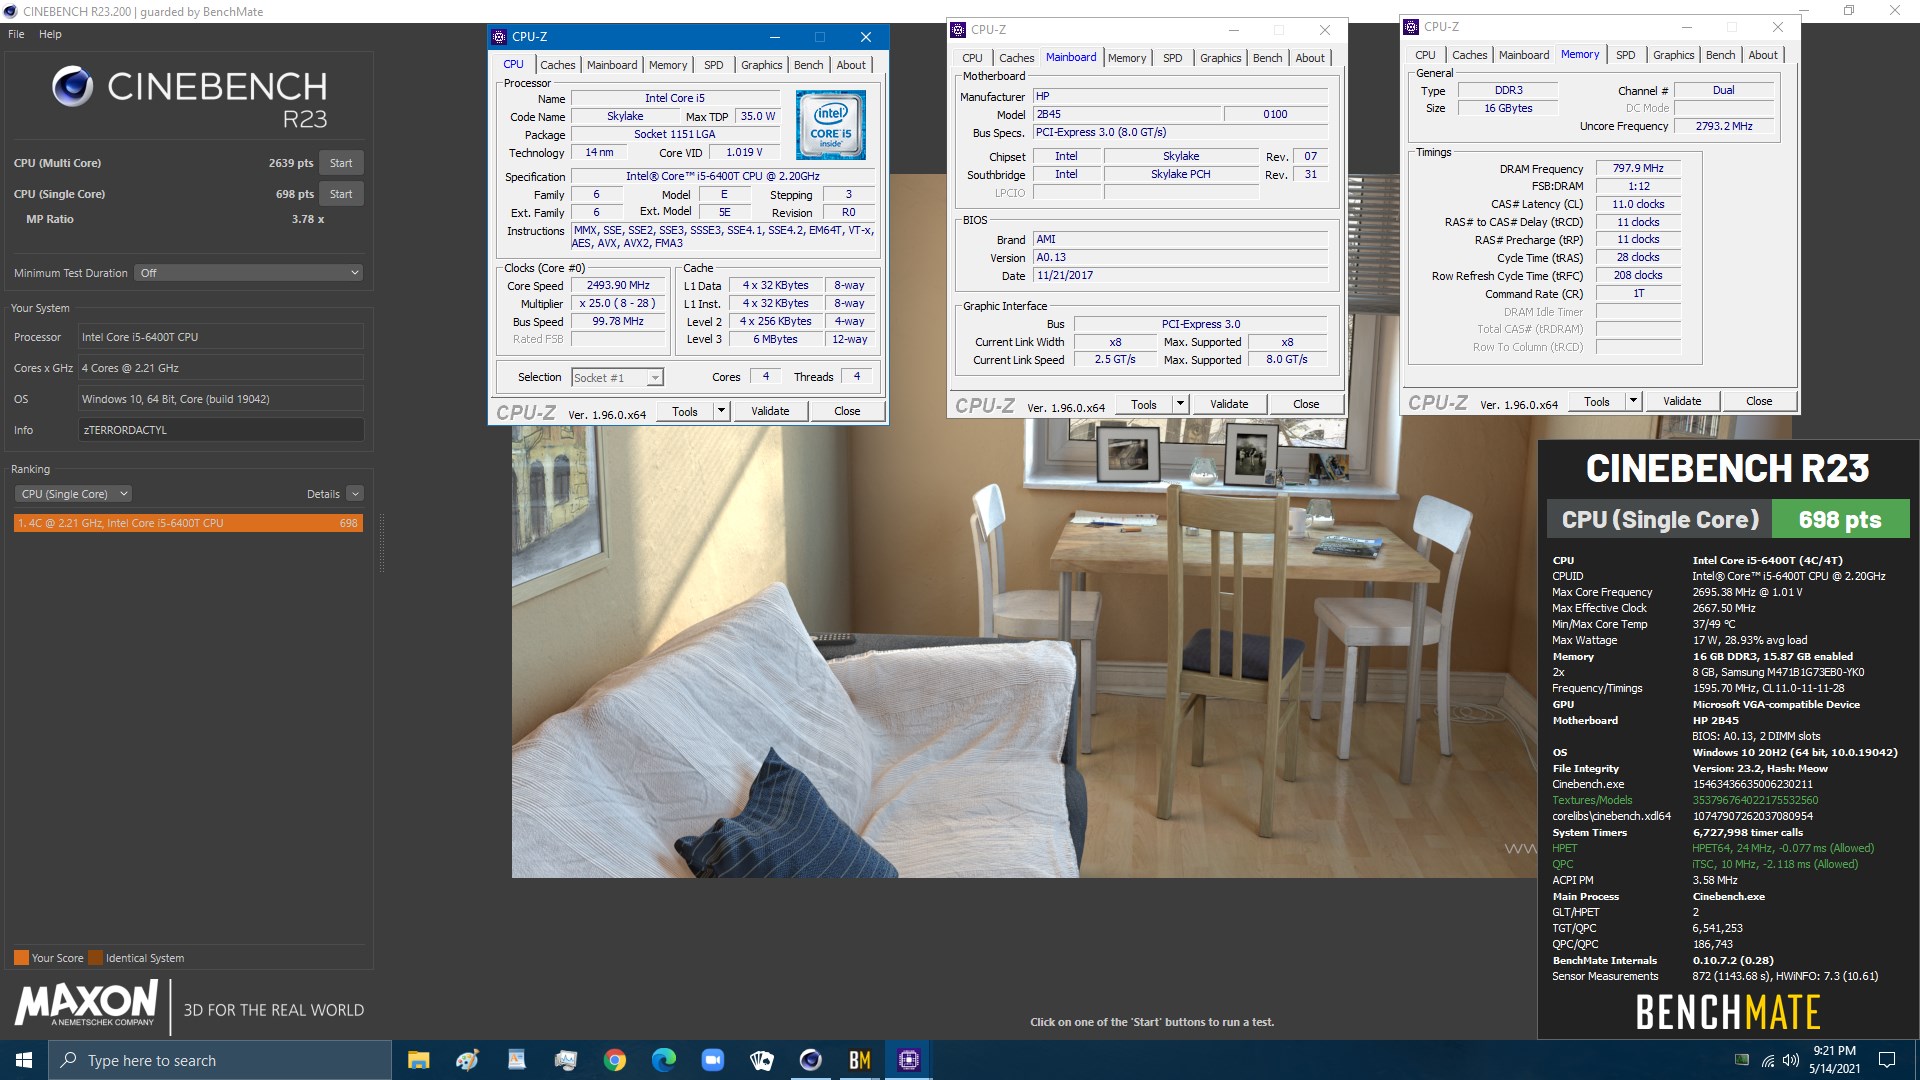This screenshot has height=1080, width=1920.
Task: Open Graphics tab in first CPU-Z window
Action: 762,65
